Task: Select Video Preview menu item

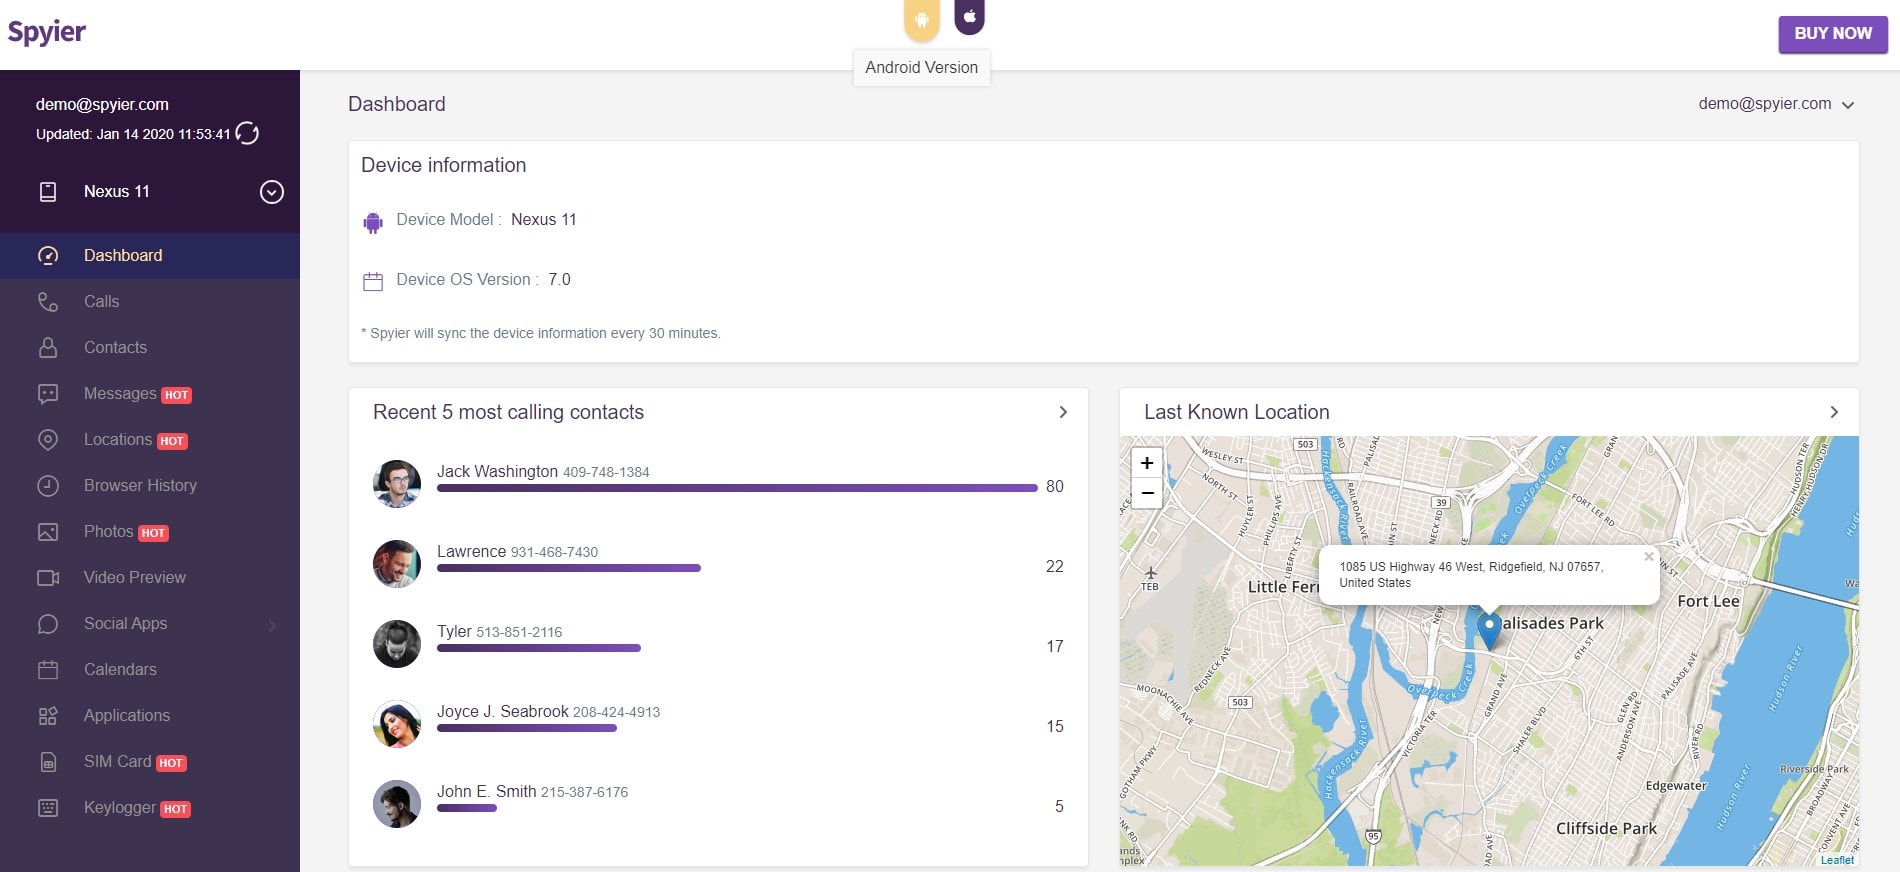Action: (150, 578)
